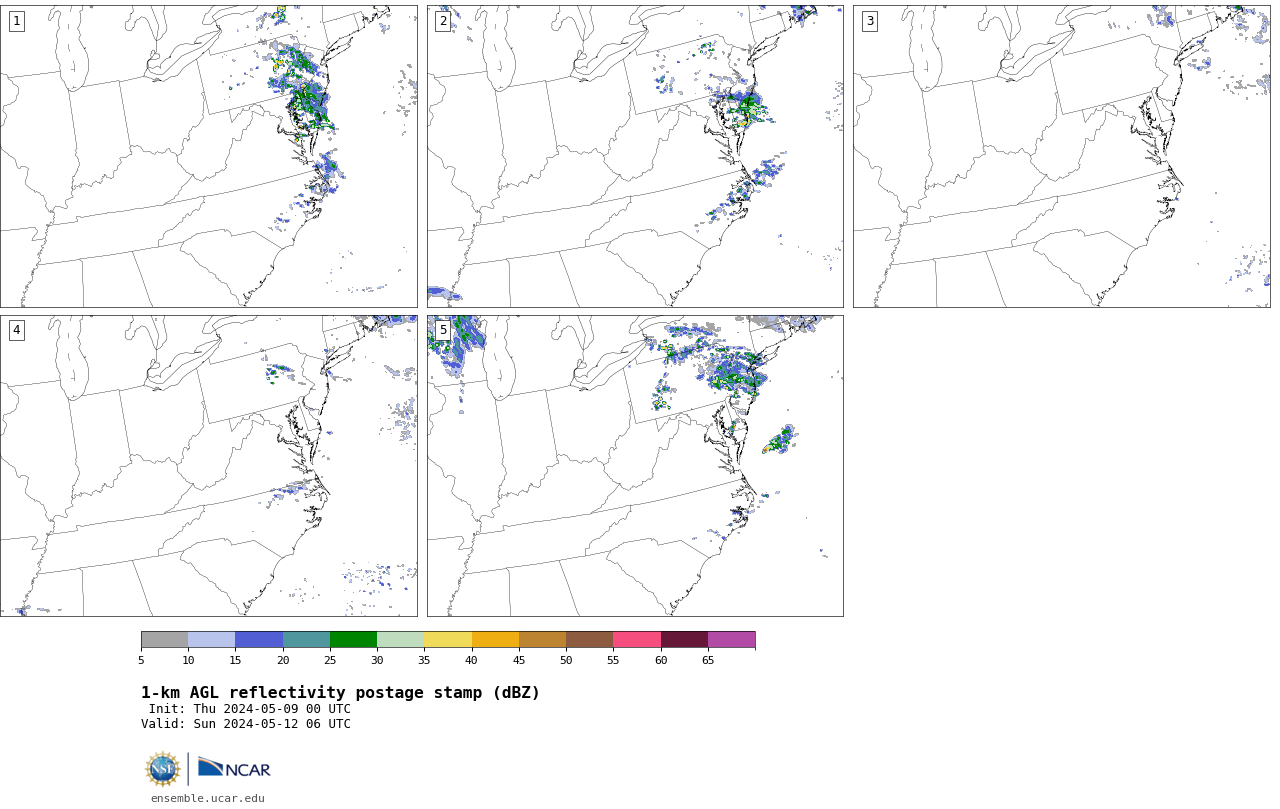Screen dimensions: 1280x809
Task: Open ensemble member 1 reflectivity map
Action: (x=209, y=156)
